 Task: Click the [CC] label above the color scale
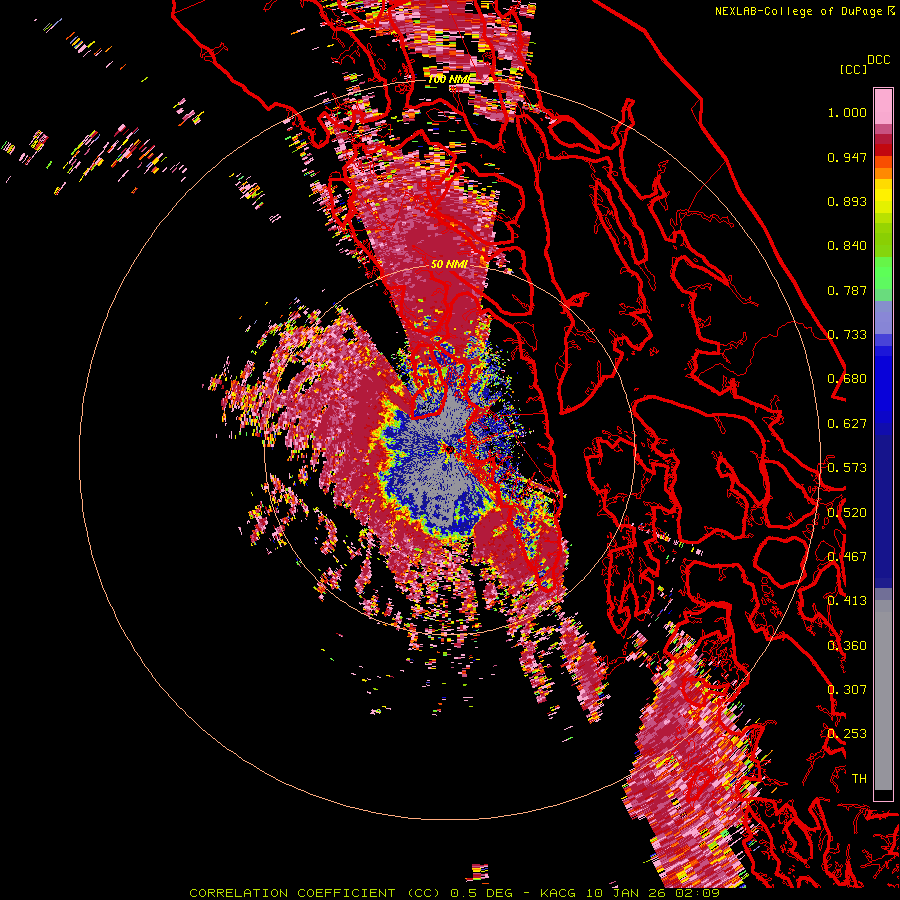coord(853,69)
